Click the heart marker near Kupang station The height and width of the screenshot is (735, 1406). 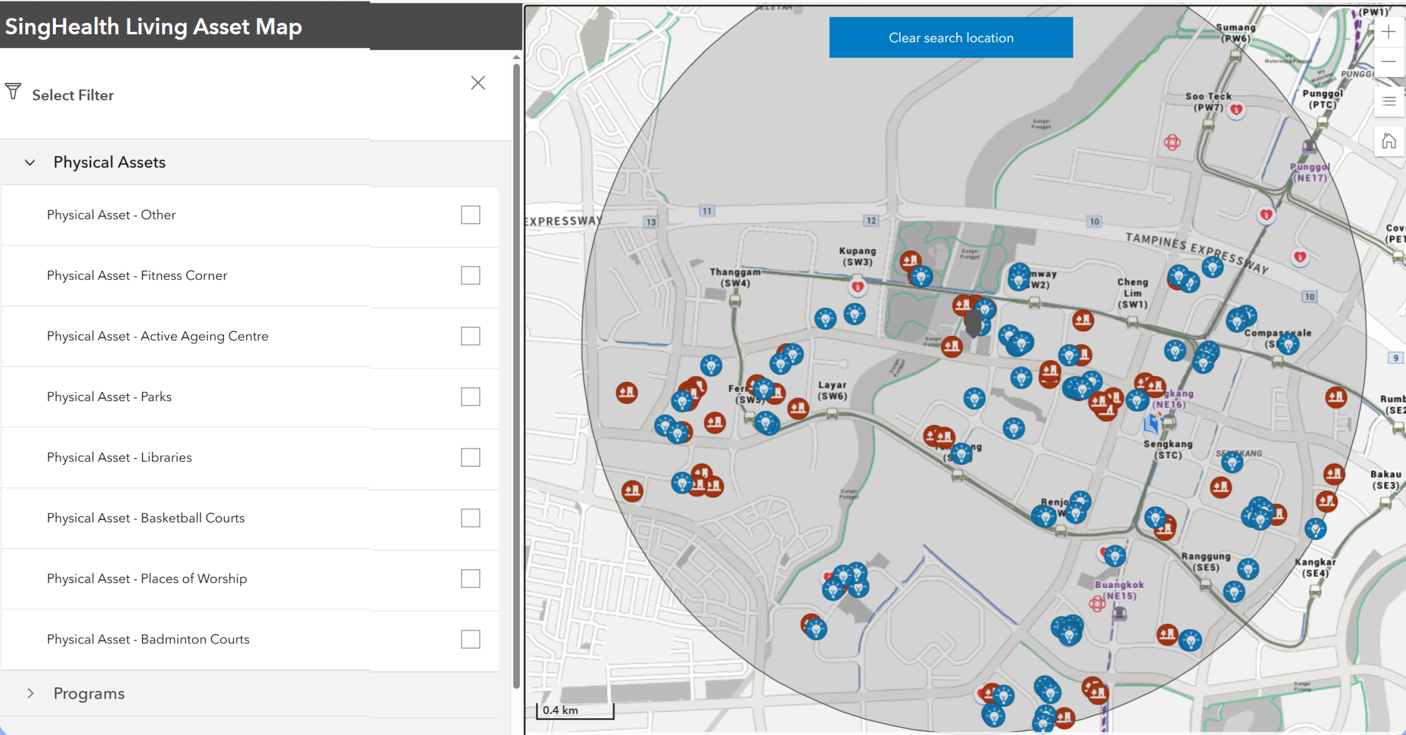[857, 287]
